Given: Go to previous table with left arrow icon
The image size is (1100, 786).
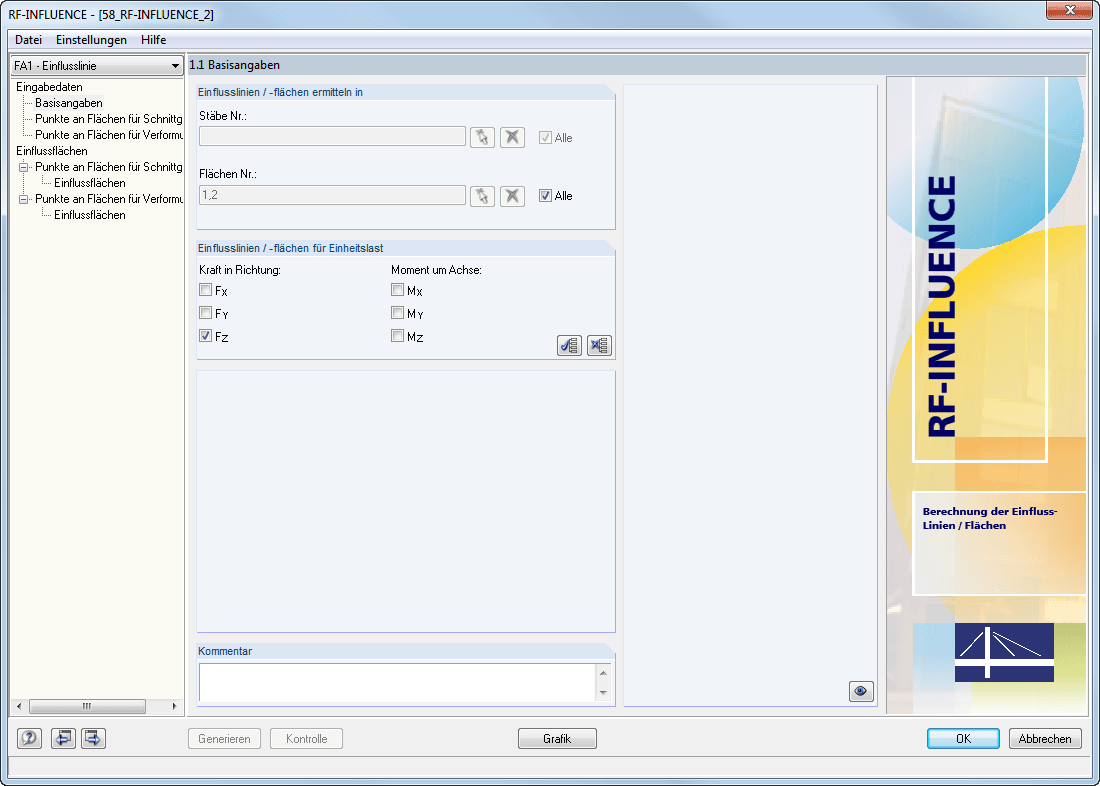Looking at the screenshot, I should [x=63, y=738].
